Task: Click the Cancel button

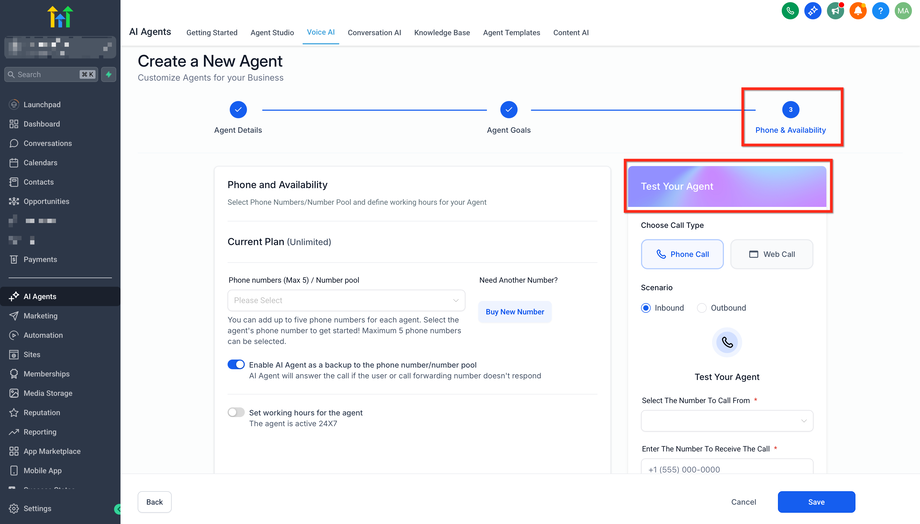Action: (x=743, y=502)
